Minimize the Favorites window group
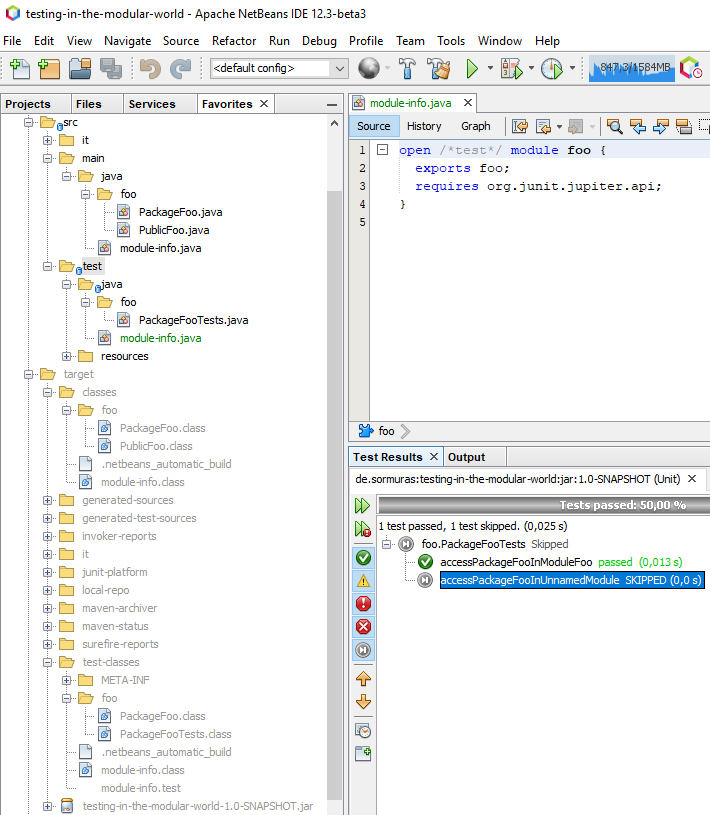 pos(332,104)
